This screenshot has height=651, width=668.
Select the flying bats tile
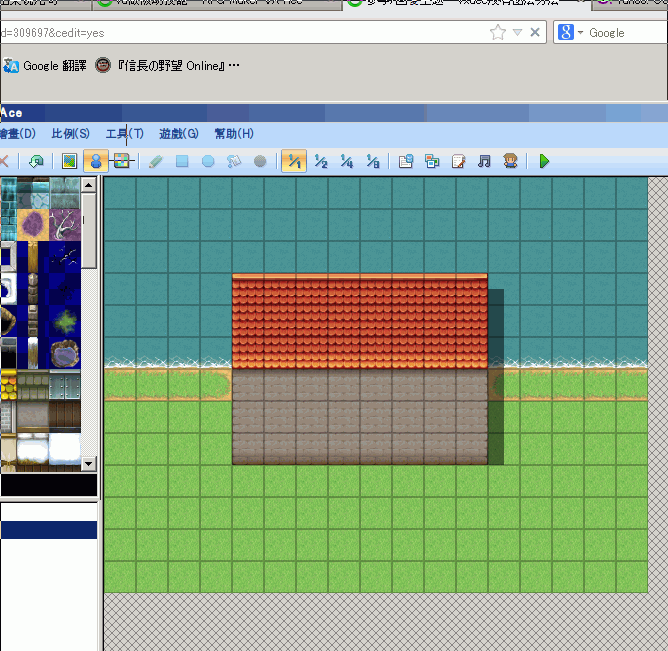coord(65,257)
